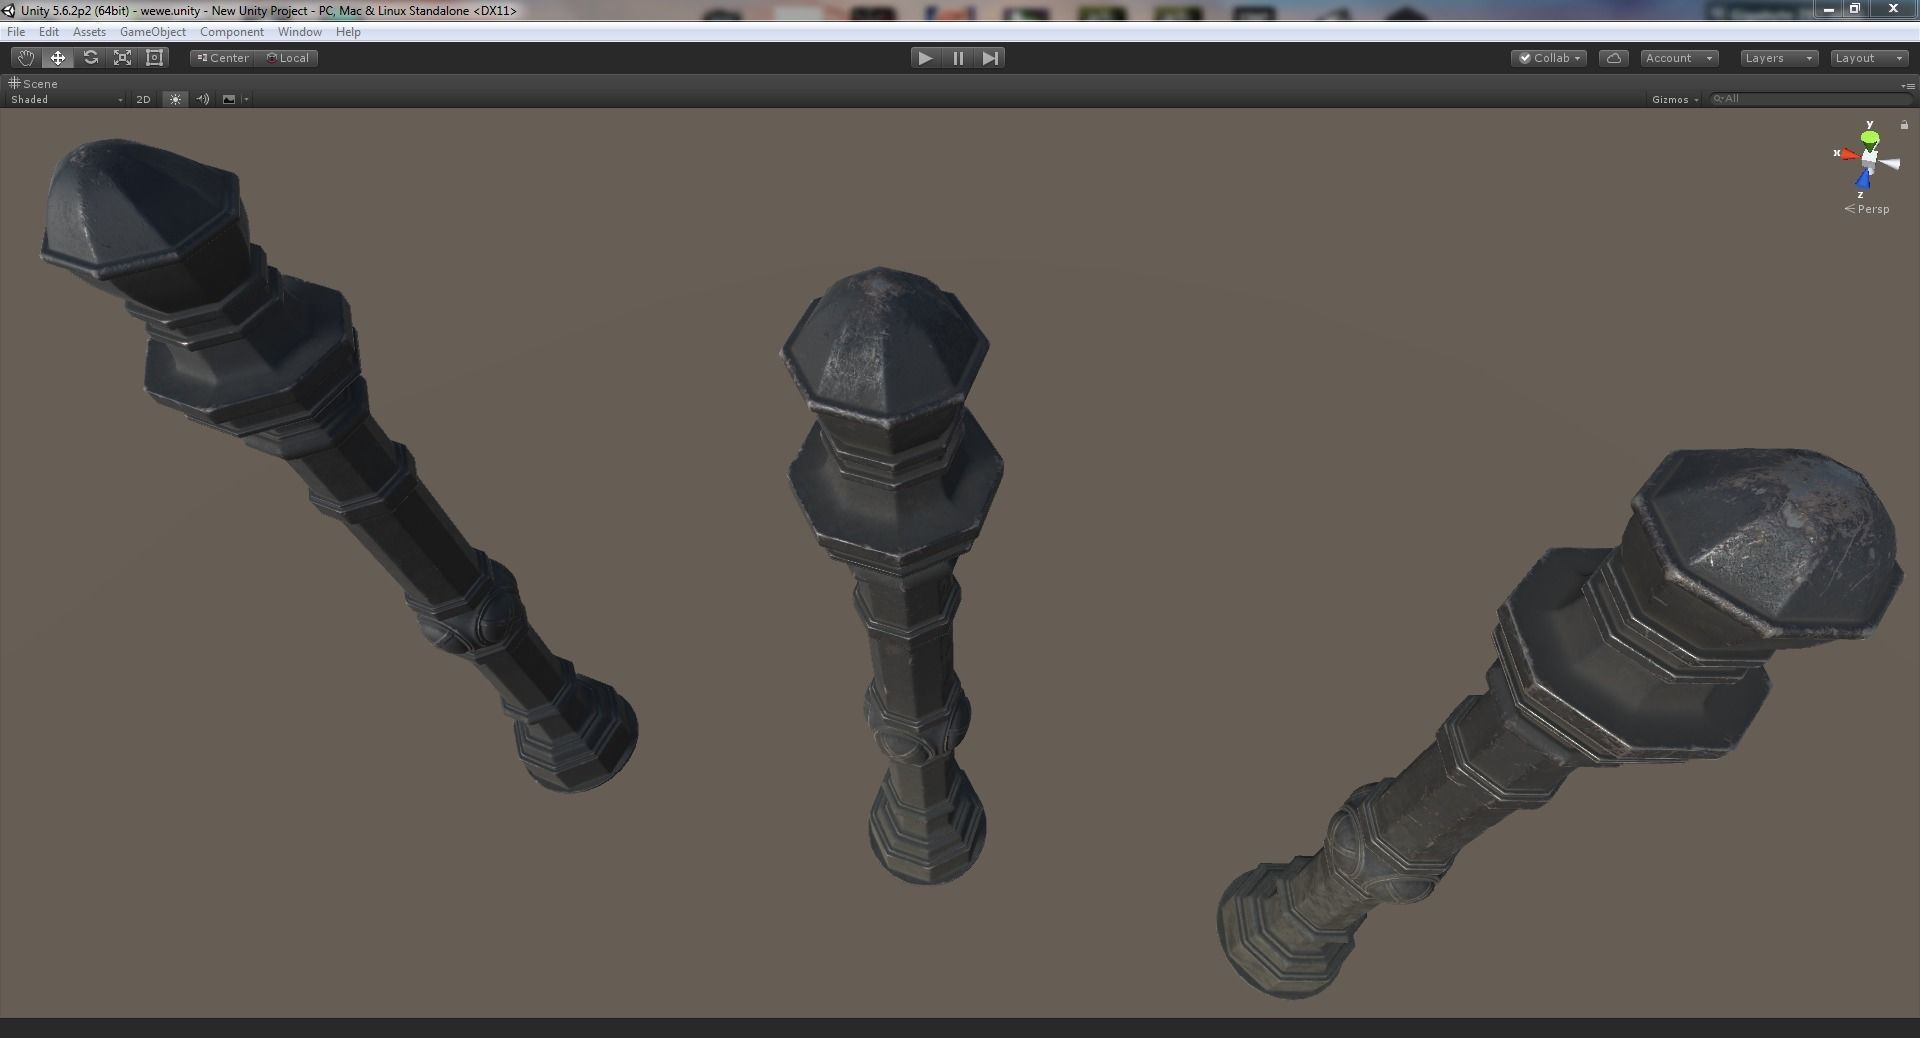Open the Layout dropdown
The width and height of the screenshot is (1920, 1038).
pyautogui.click(x=1869, y=58)
